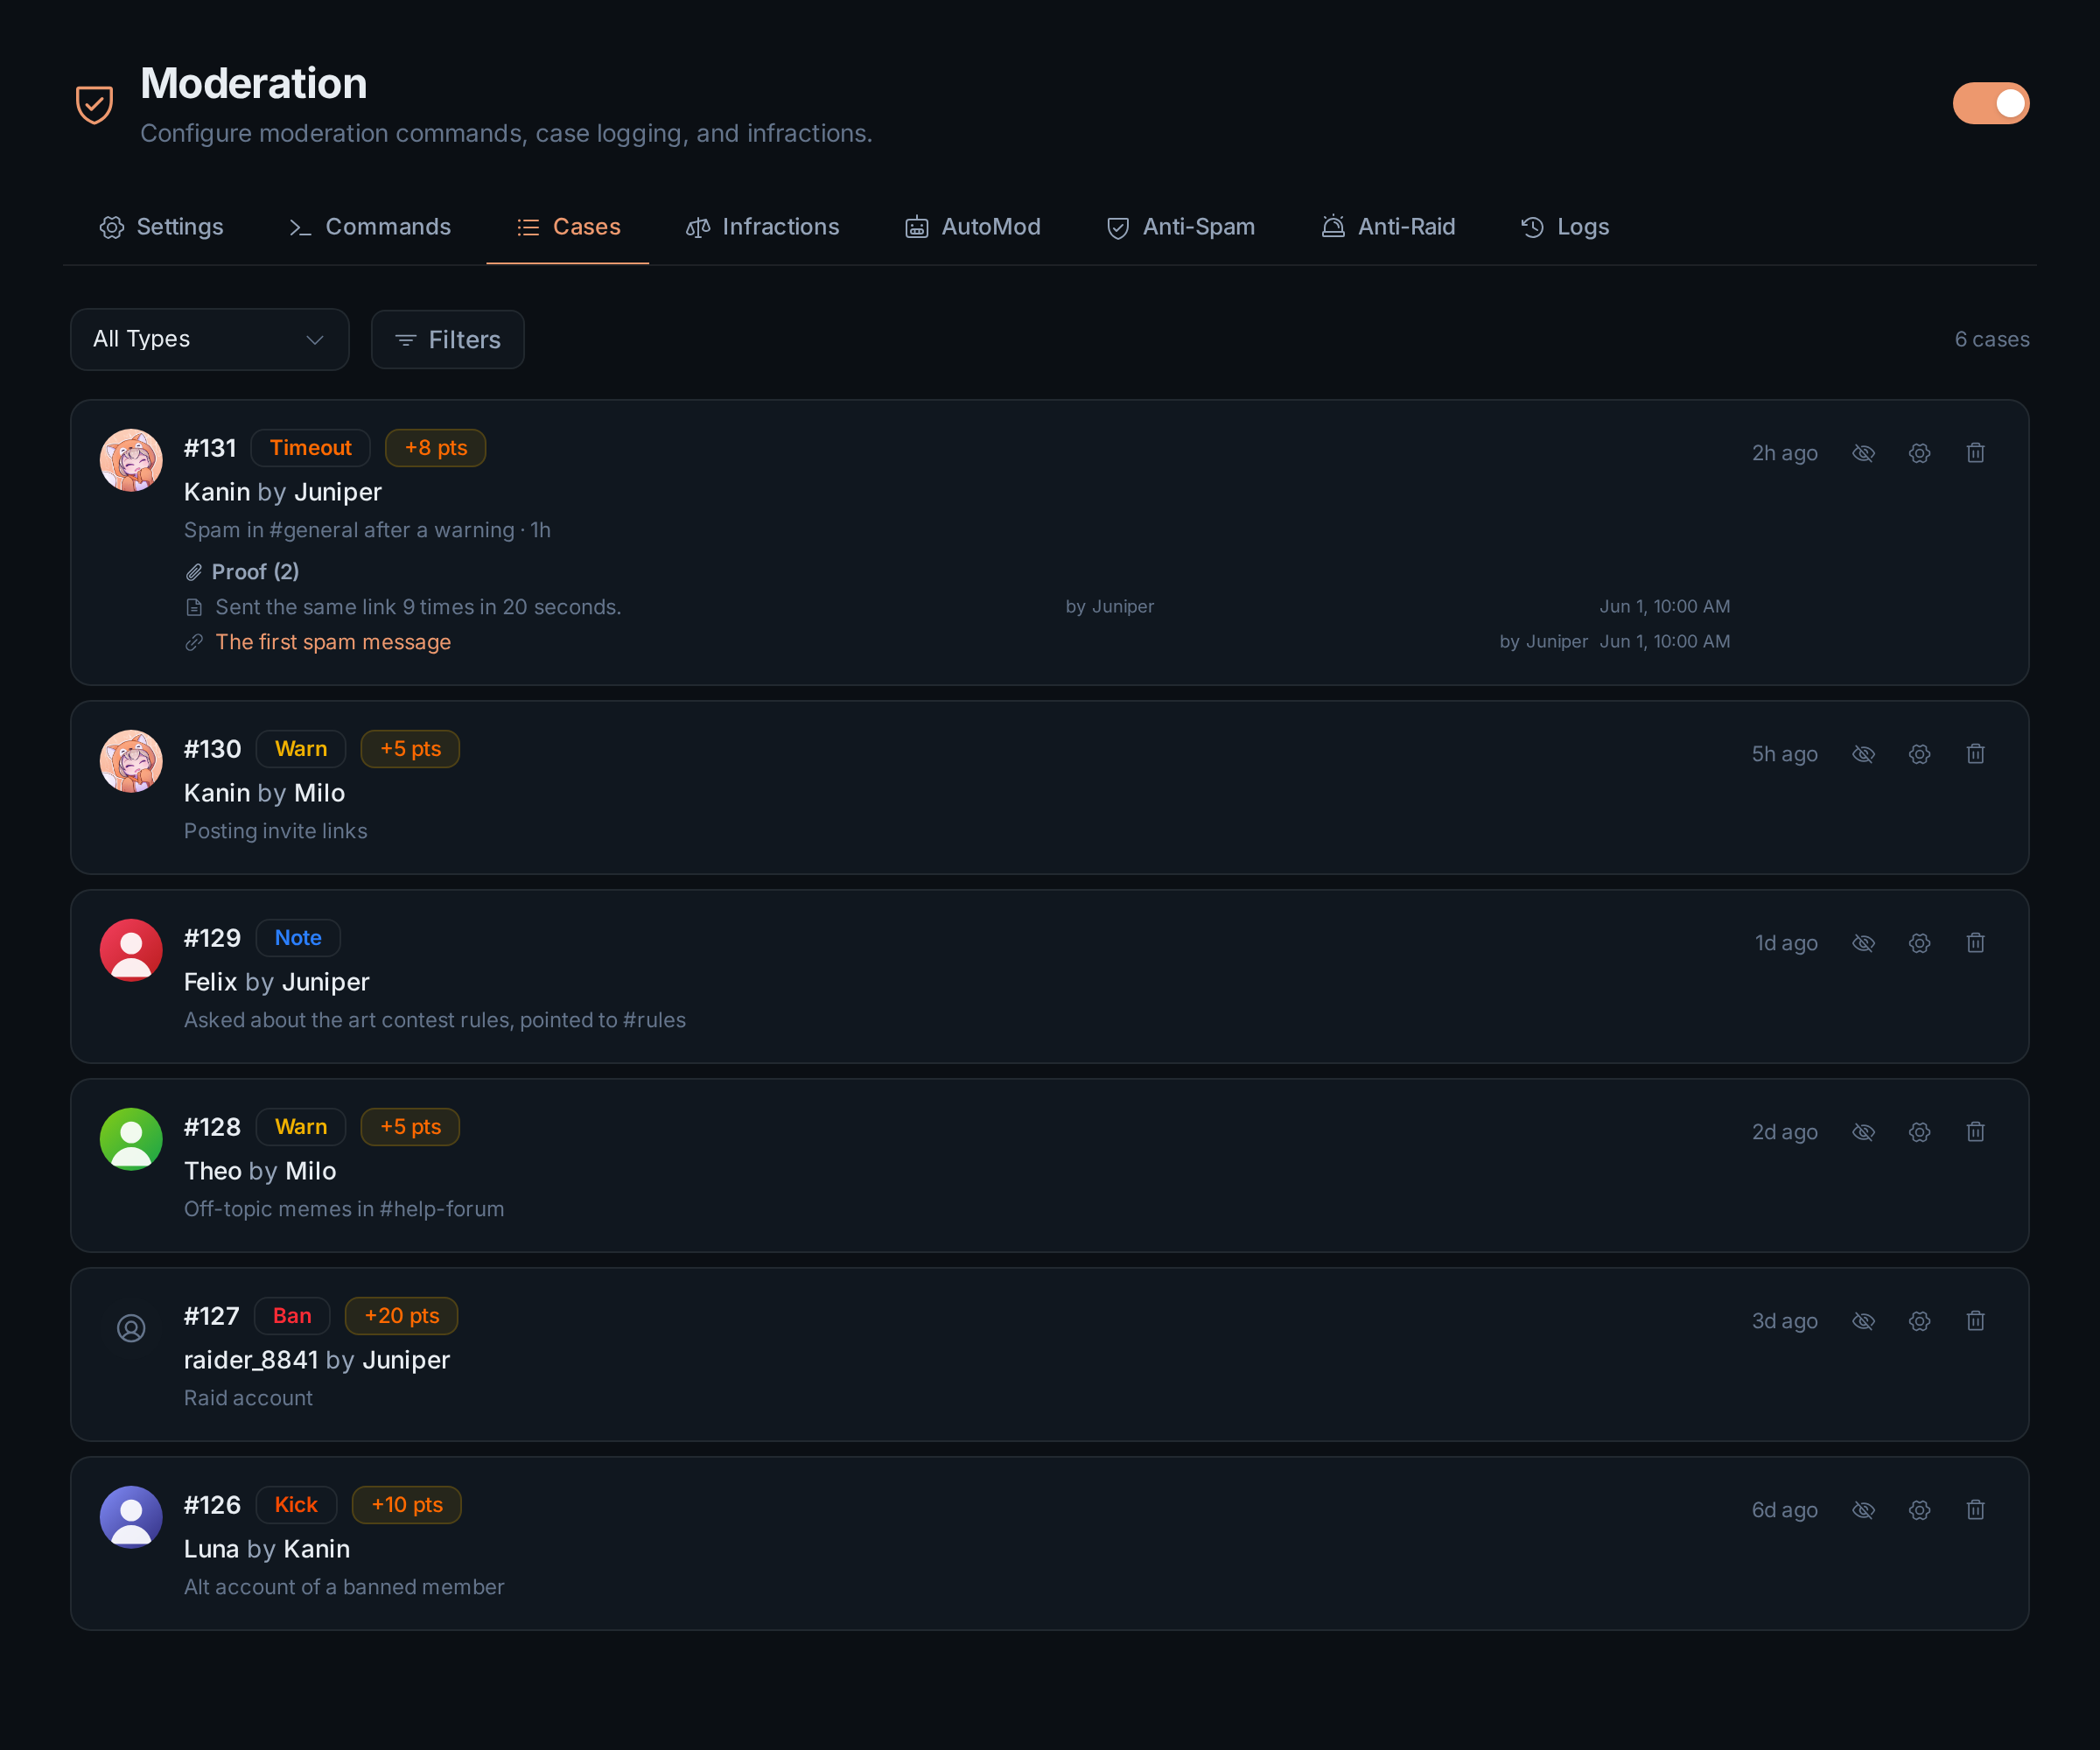Click the link icon beside first spam message
The width and height of the screenshot is (2100, 1750).
[194, 642]
